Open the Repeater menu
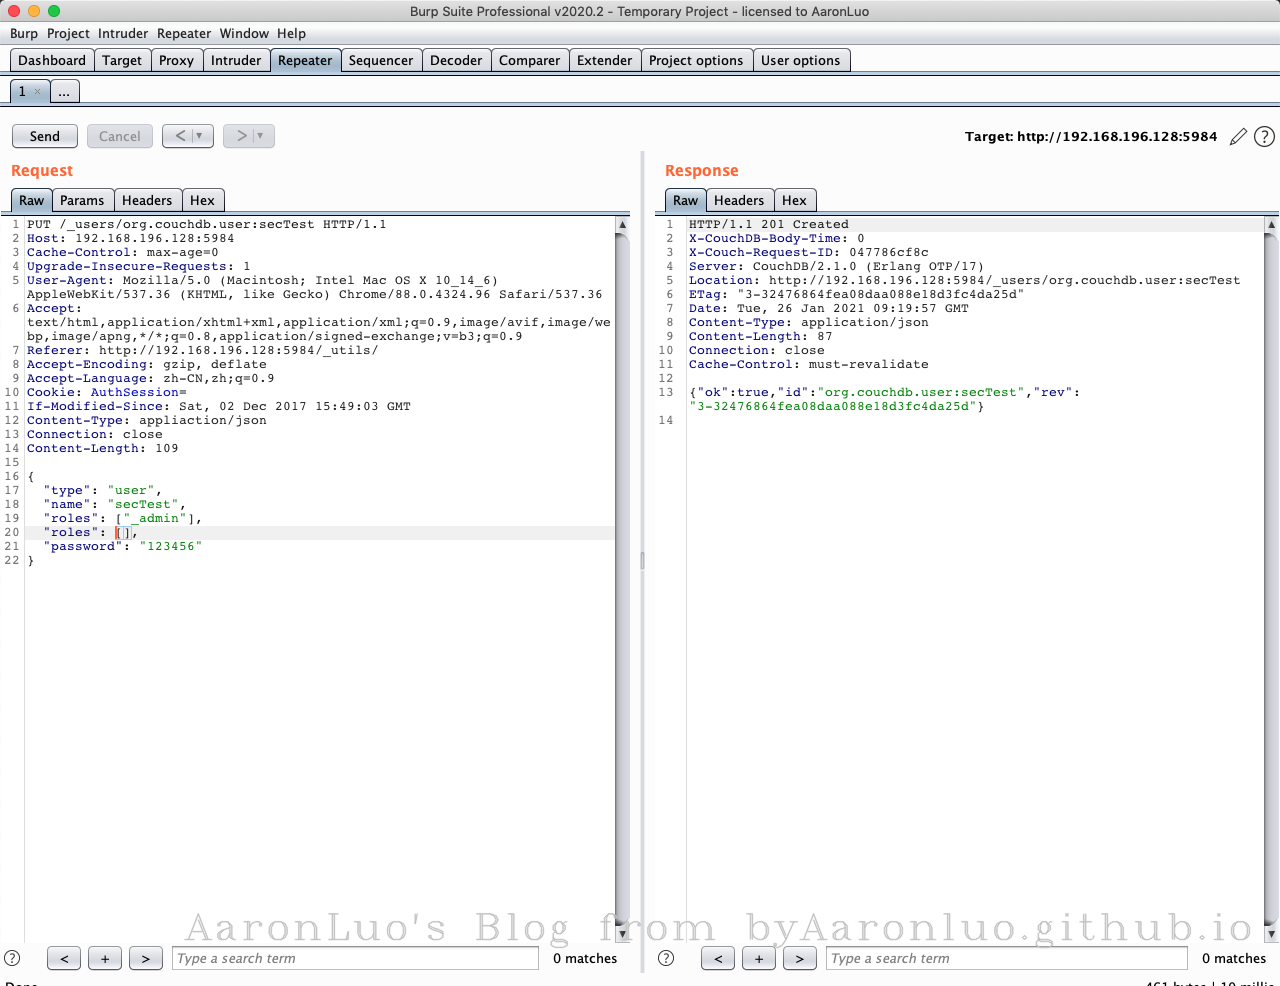This screenshot has width=1280, height=986. [184, 33]
